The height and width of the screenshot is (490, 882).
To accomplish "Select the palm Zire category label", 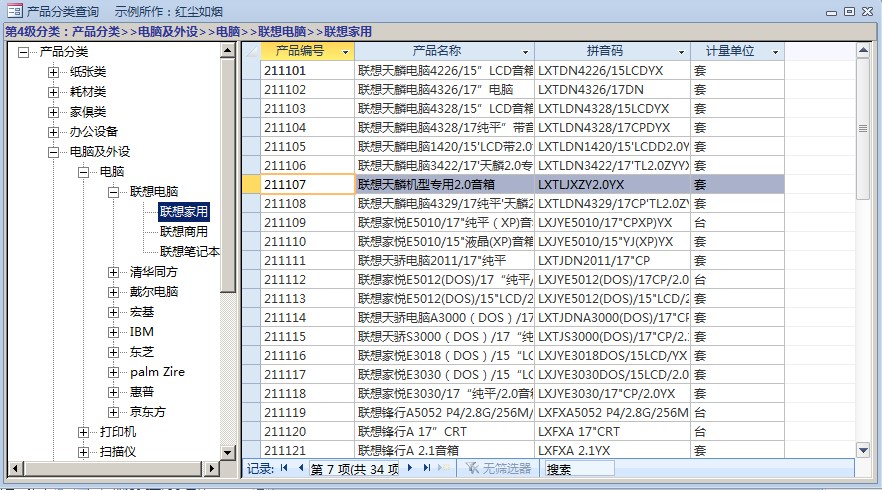I will point(158,372).
